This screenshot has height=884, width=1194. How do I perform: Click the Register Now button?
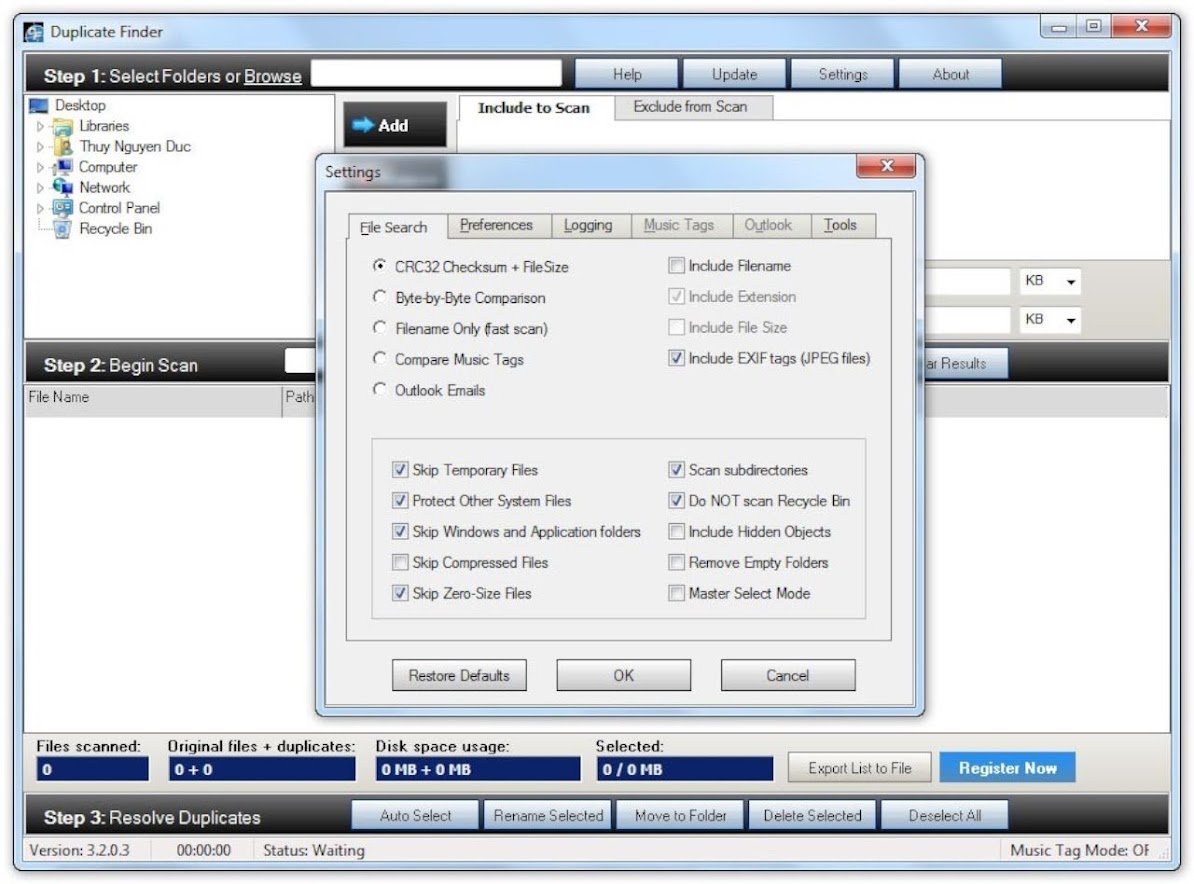click(1007, 768)
